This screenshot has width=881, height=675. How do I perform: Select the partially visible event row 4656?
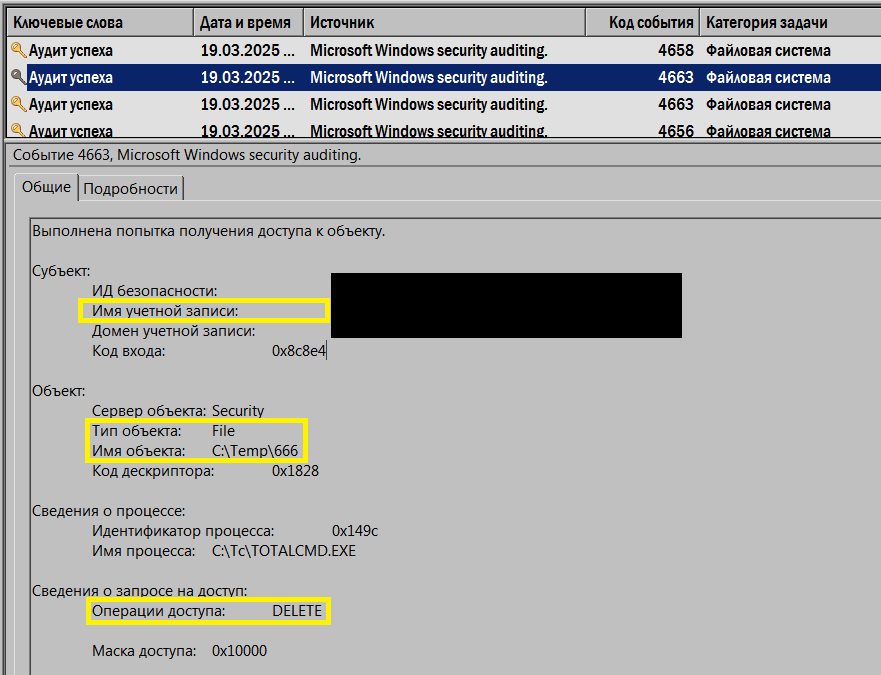[x=444, y=130]
